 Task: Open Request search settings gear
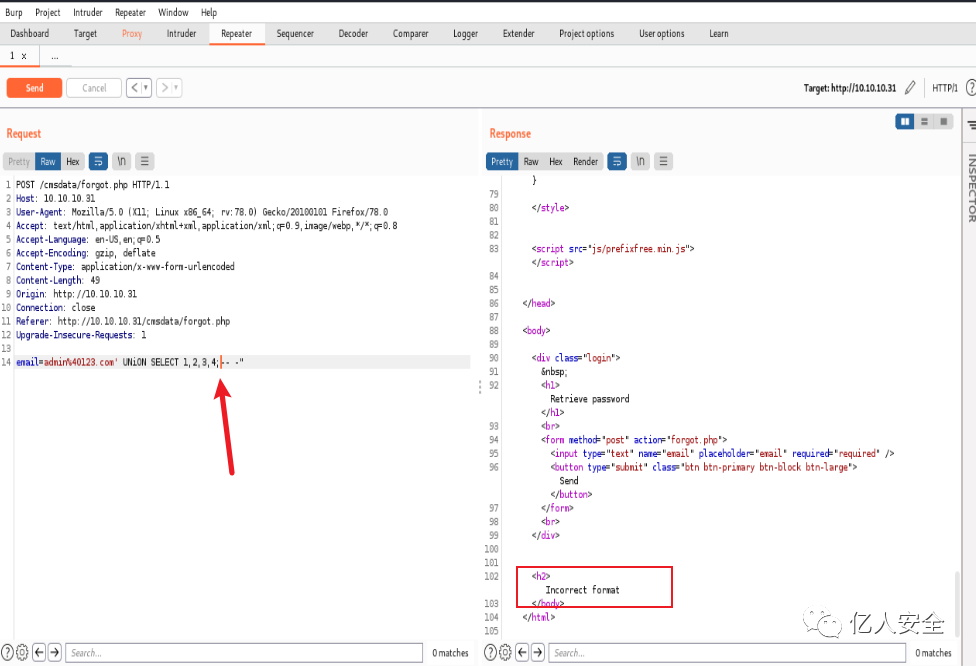tap(22, 652)
